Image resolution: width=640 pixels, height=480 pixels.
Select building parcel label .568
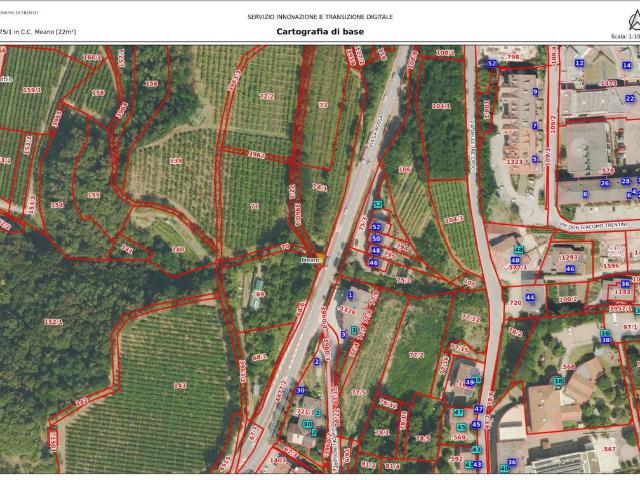567,367
